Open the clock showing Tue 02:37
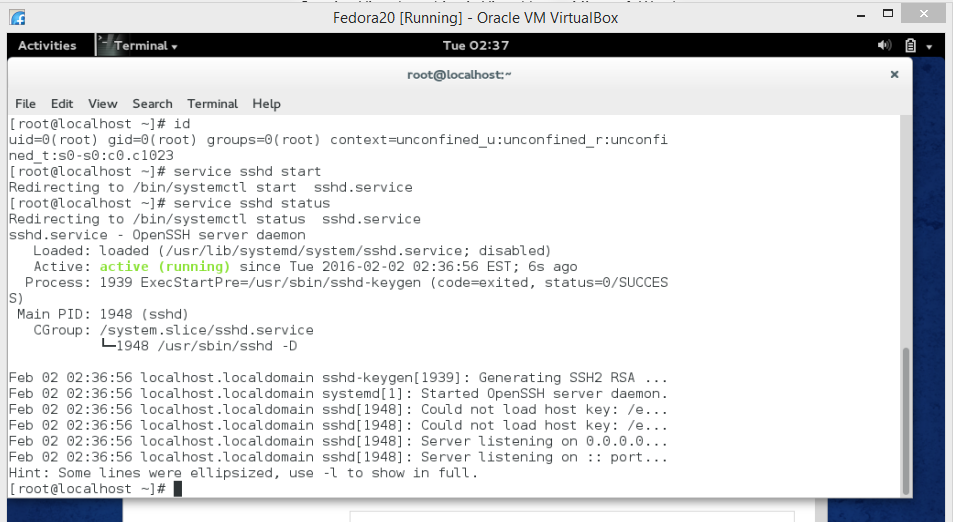This screenshot has height=522, width=953. [476, 46]
